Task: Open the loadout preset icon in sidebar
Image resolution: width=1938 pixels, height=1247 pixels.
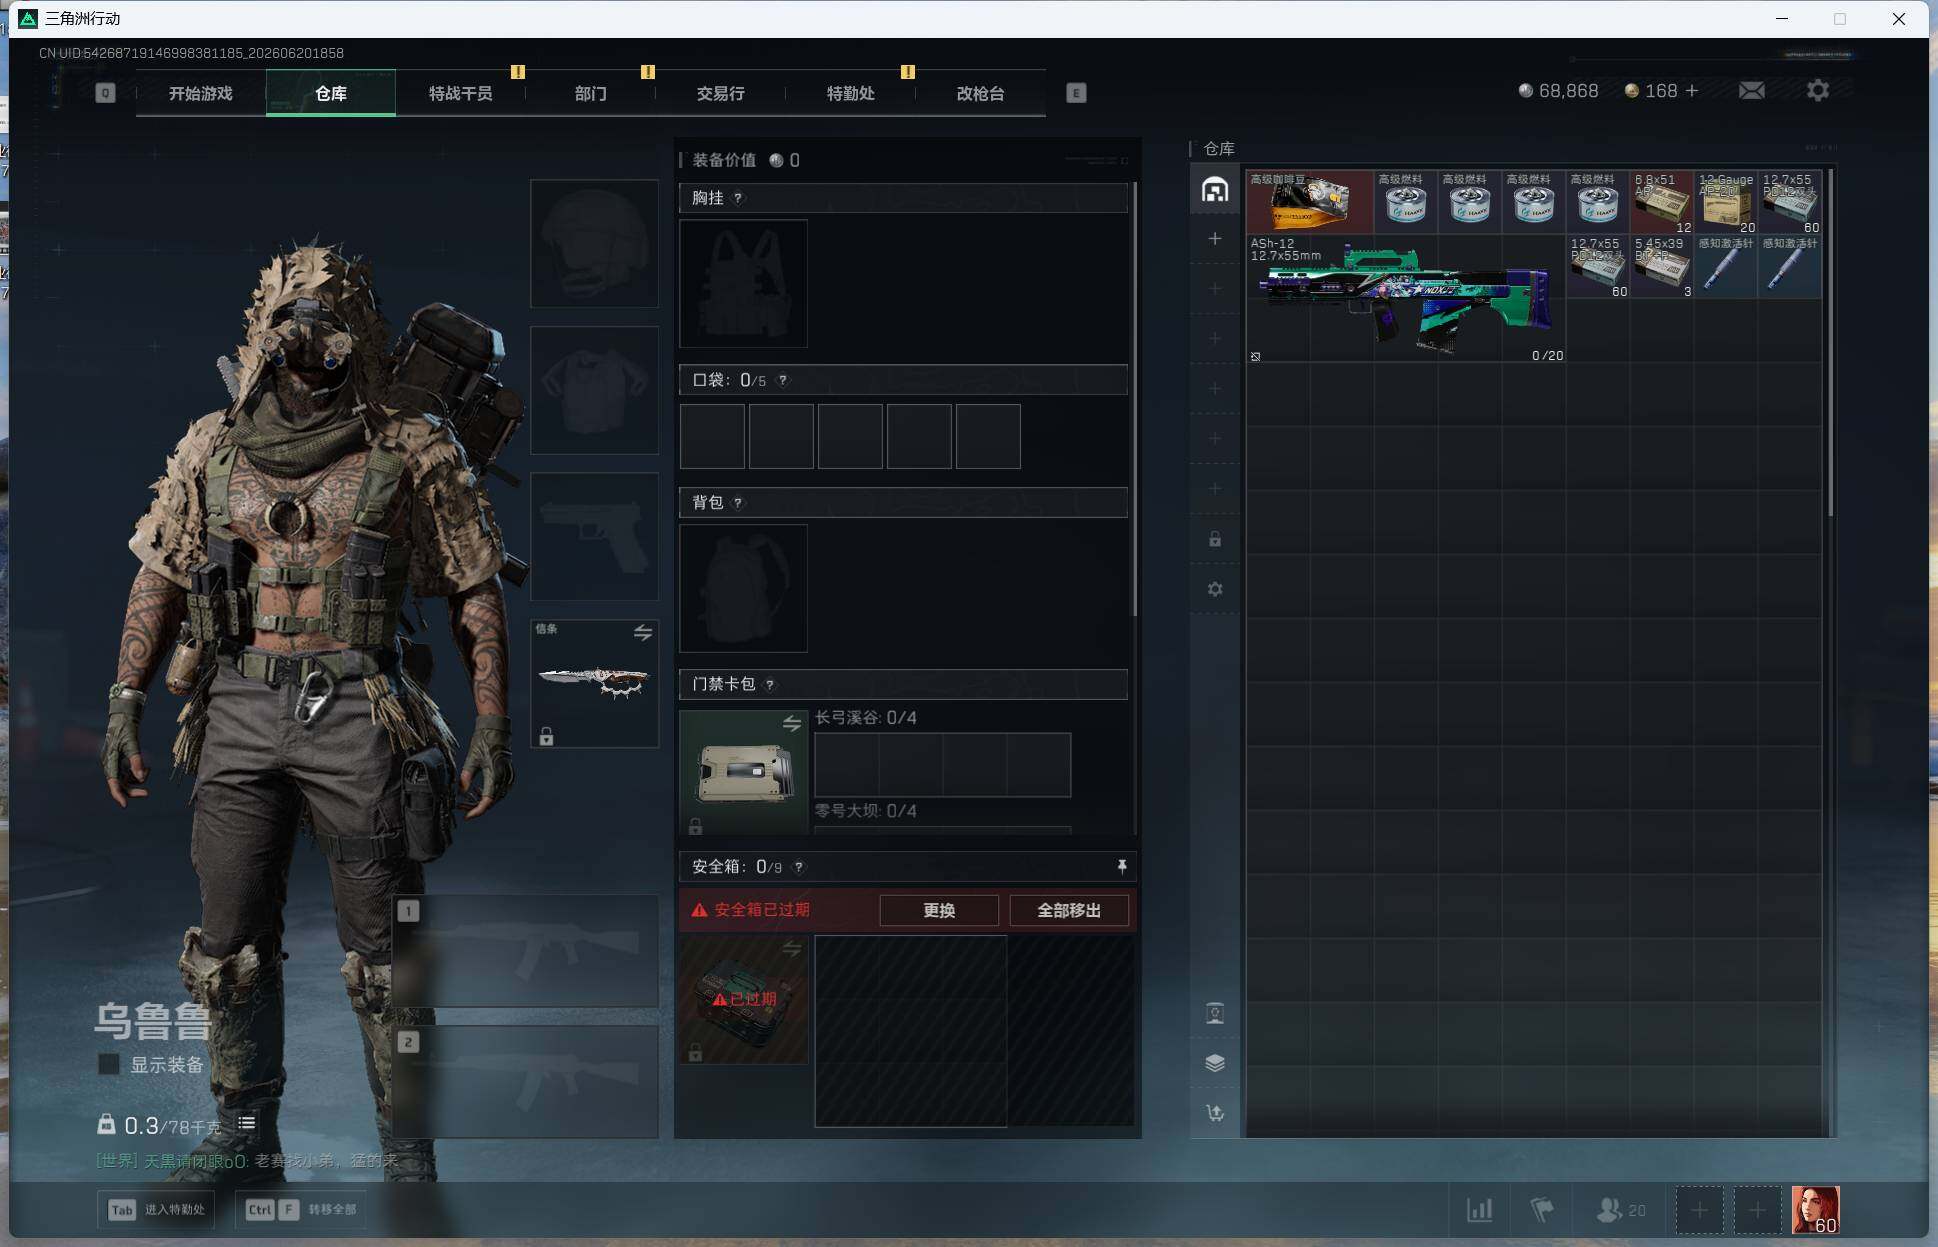Action: click(x=1214, y=1014)
